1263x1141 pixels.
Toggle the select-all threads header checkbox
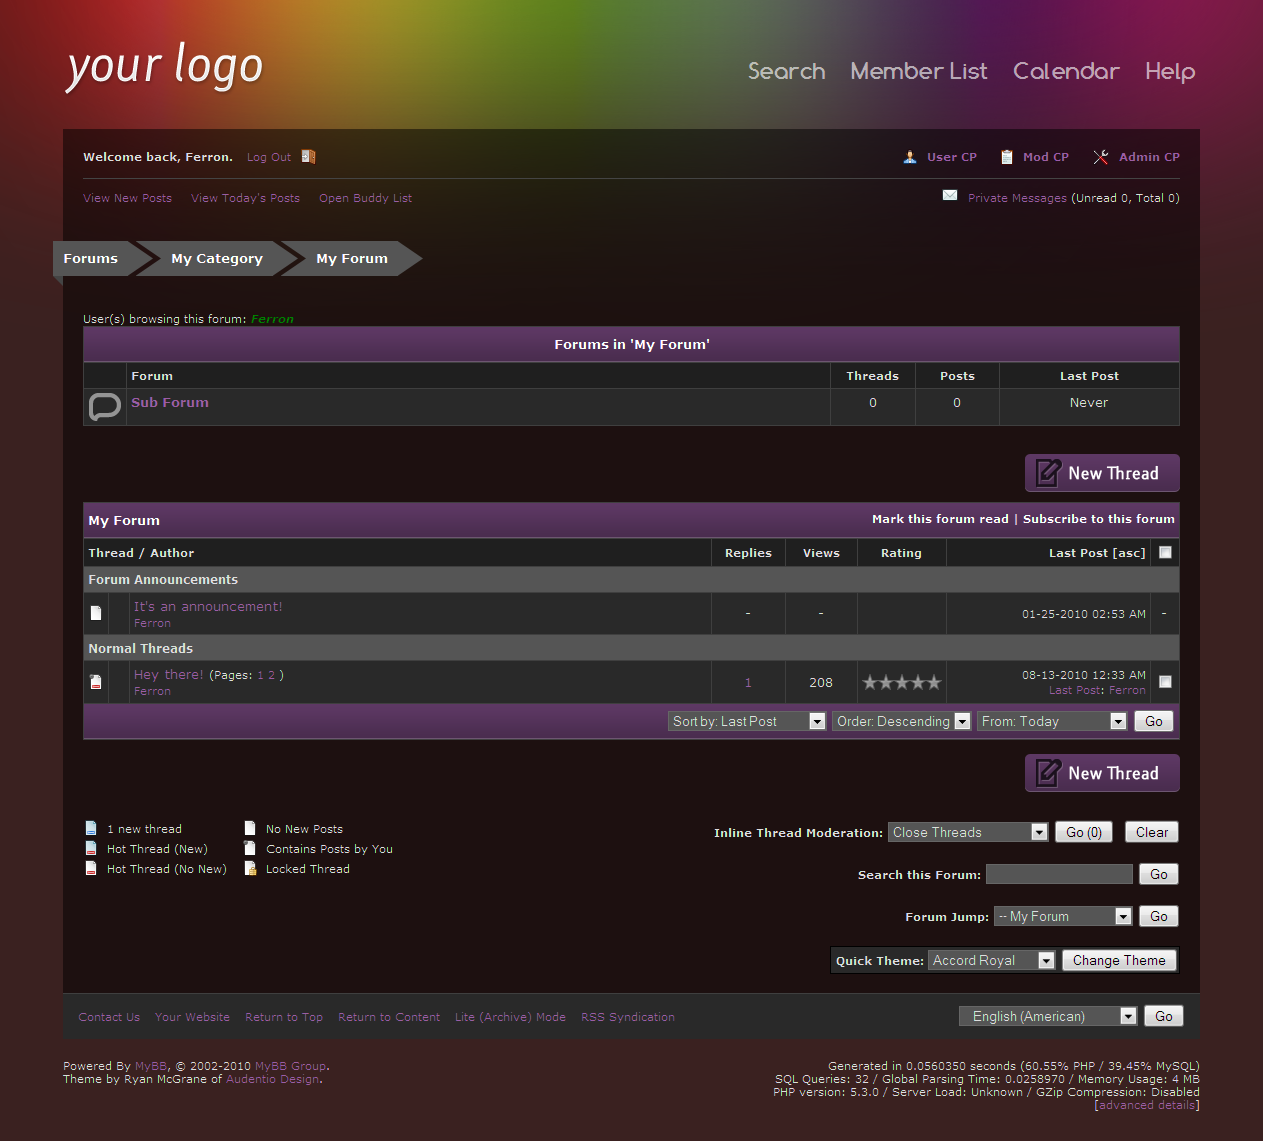1165,552
